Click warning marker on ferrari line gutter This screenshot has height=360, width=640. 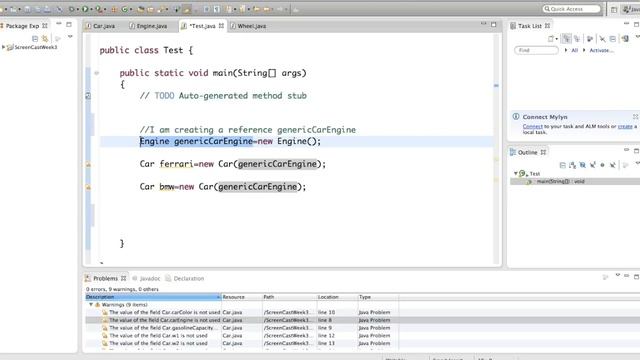88,164
